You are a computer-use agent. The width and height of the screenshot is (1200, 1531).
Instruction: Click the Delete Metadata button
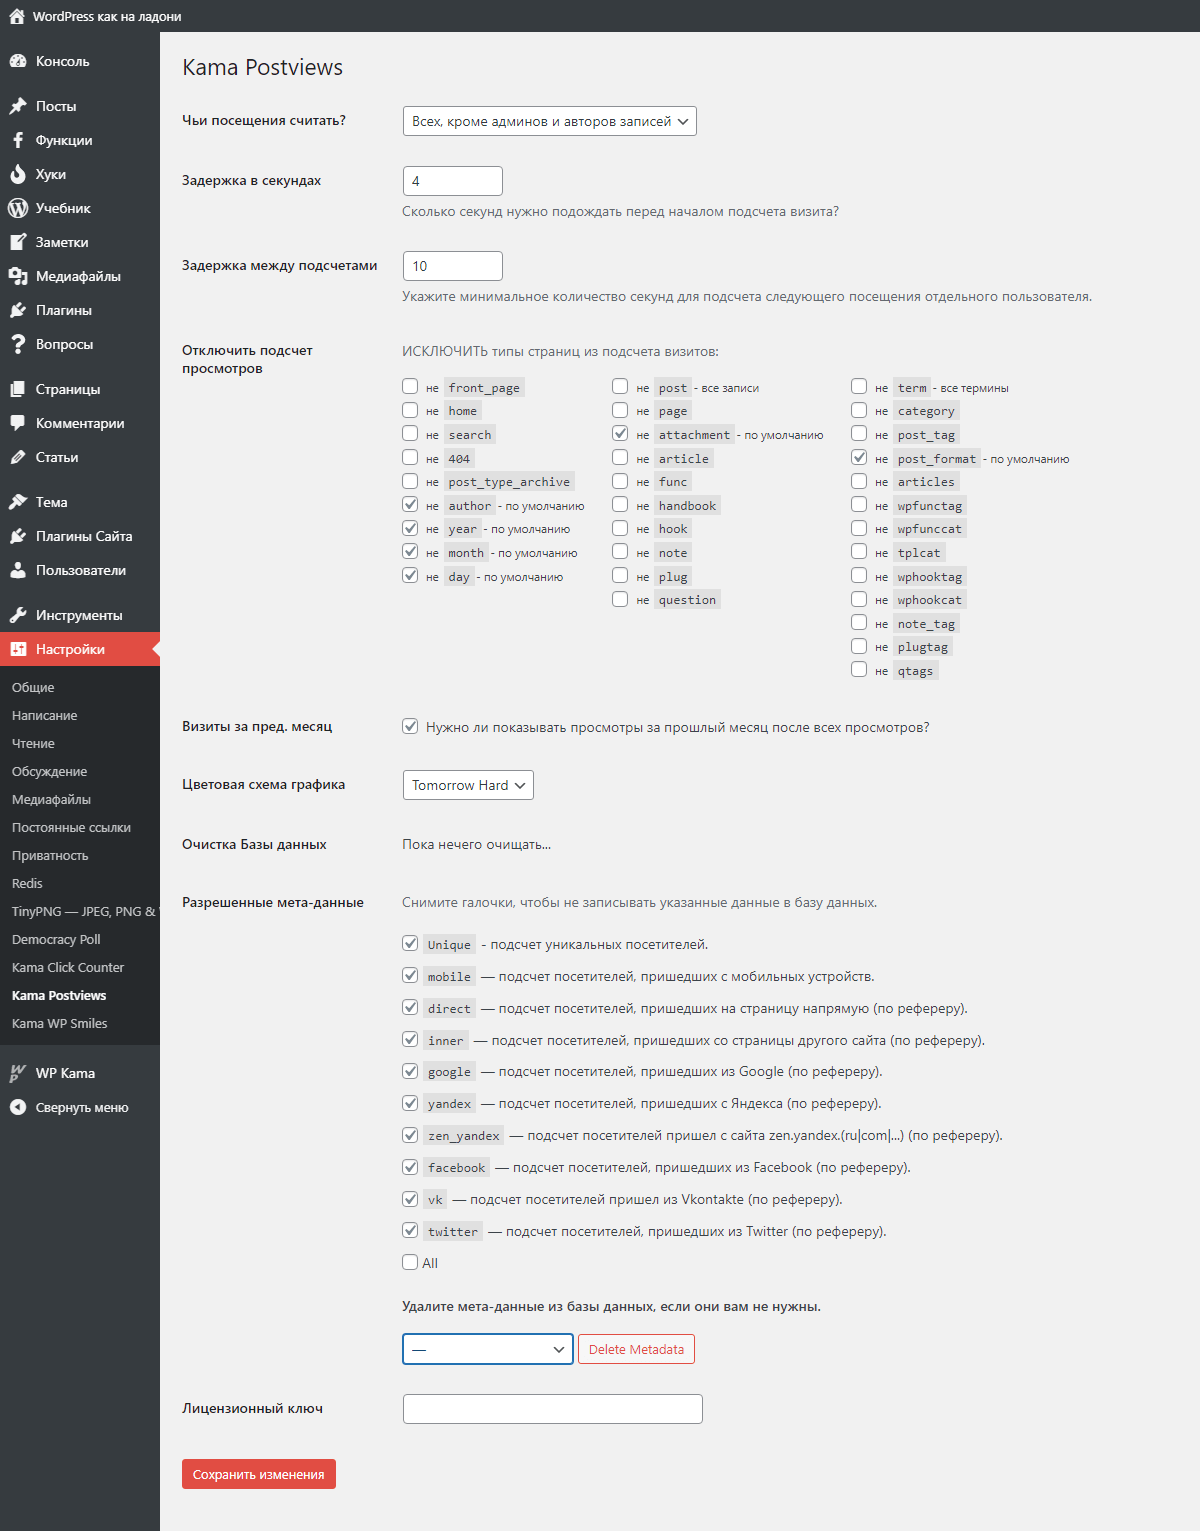point(636,1349)
